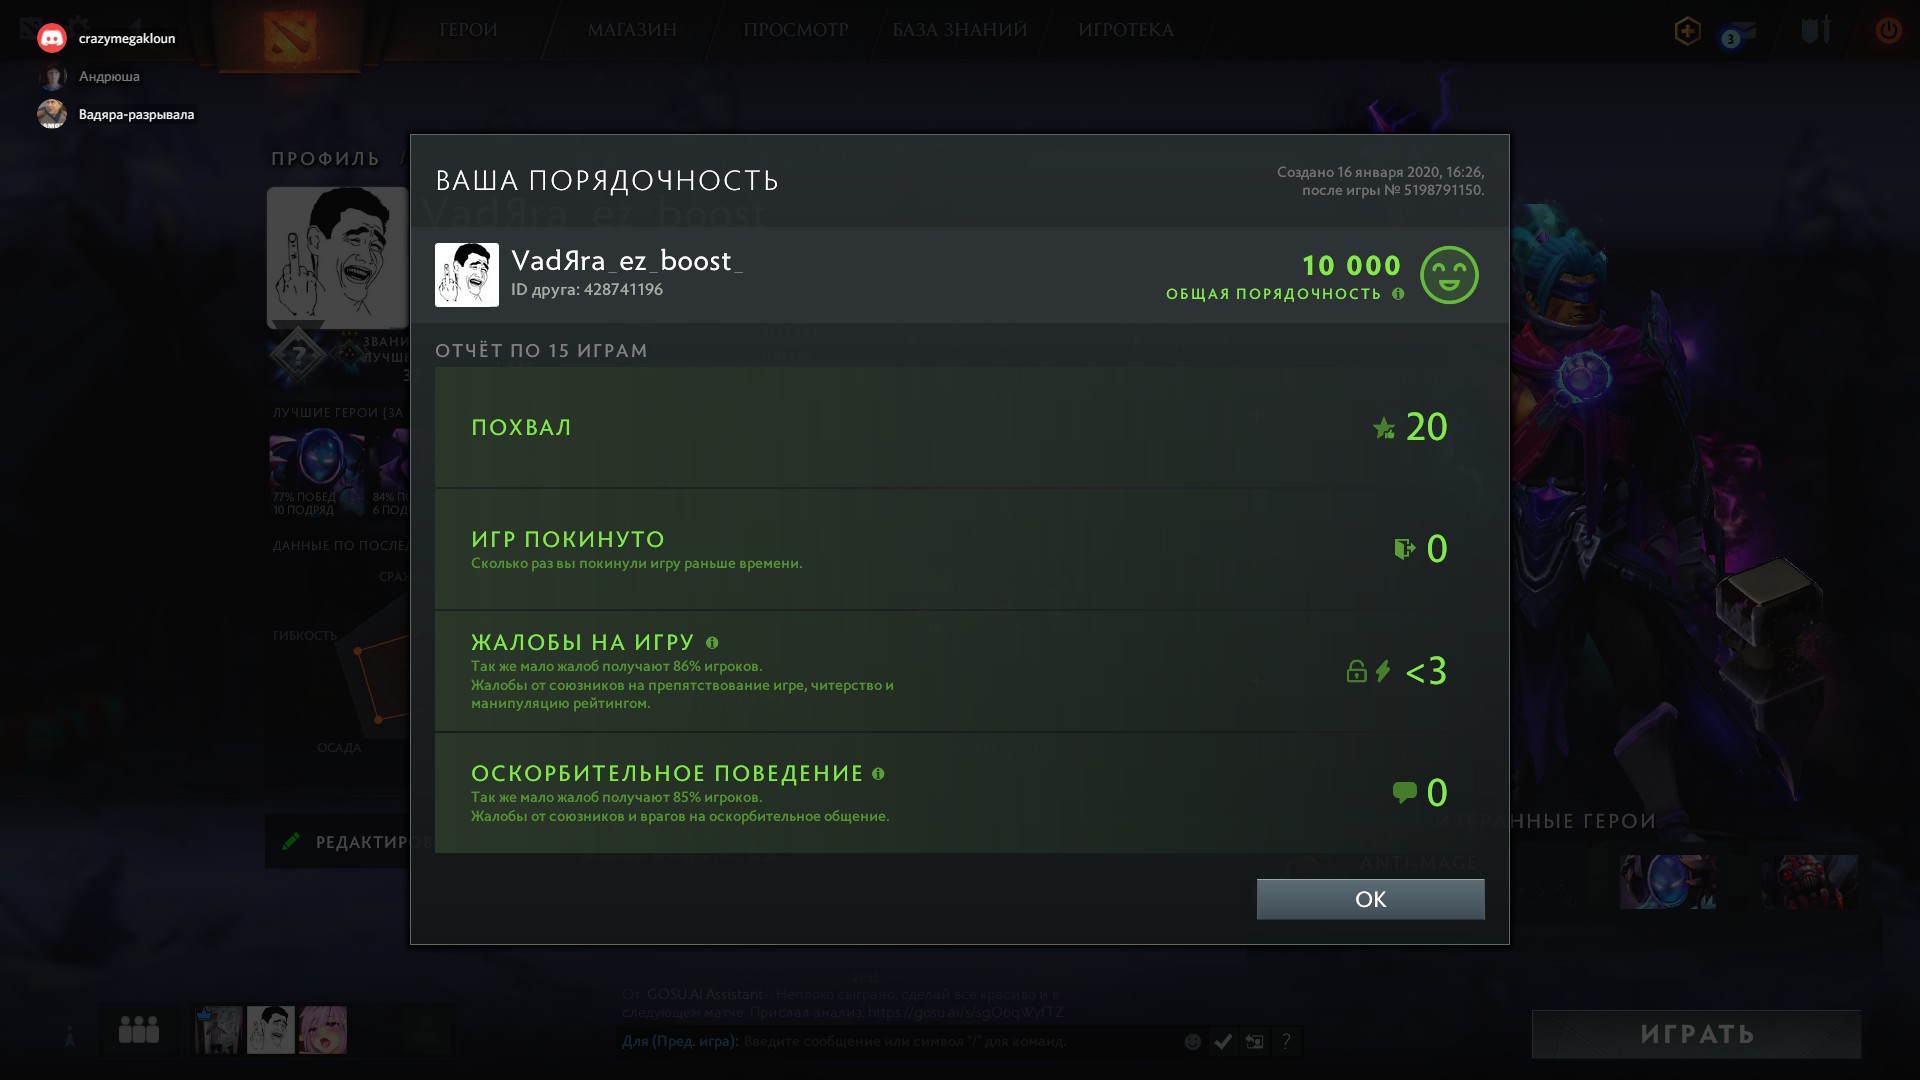Screen dimensions: 1920x1080
Task: Open the party members icon at bottom
Action: tap(139, 1030)
